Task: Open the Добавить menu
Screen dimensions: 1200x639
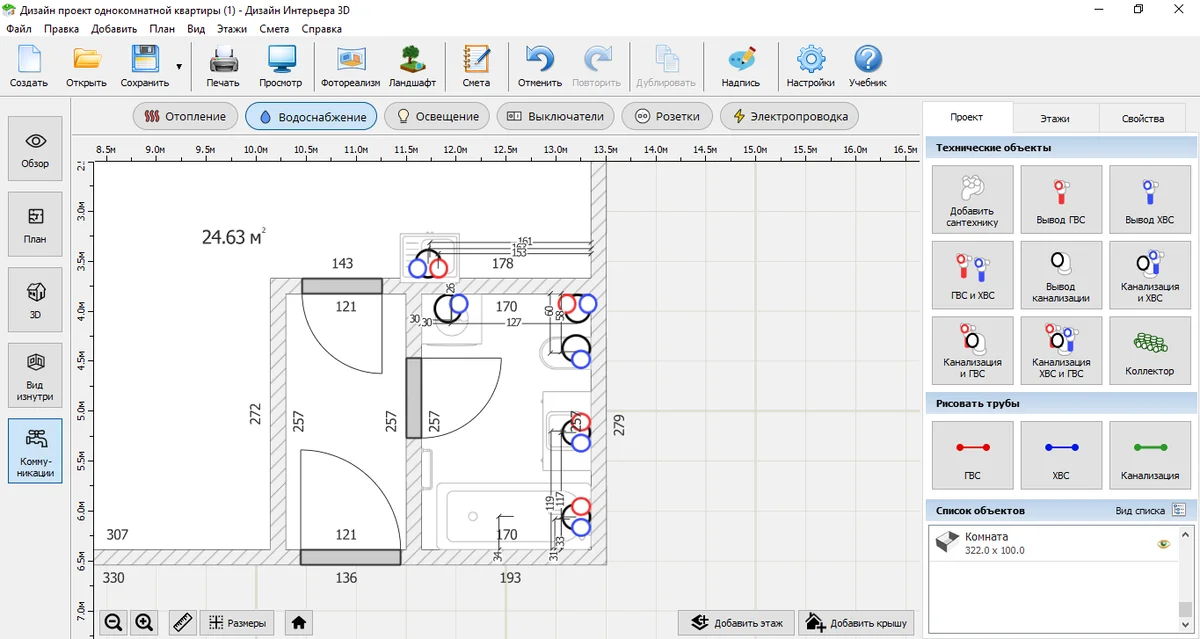Action: 113,29
